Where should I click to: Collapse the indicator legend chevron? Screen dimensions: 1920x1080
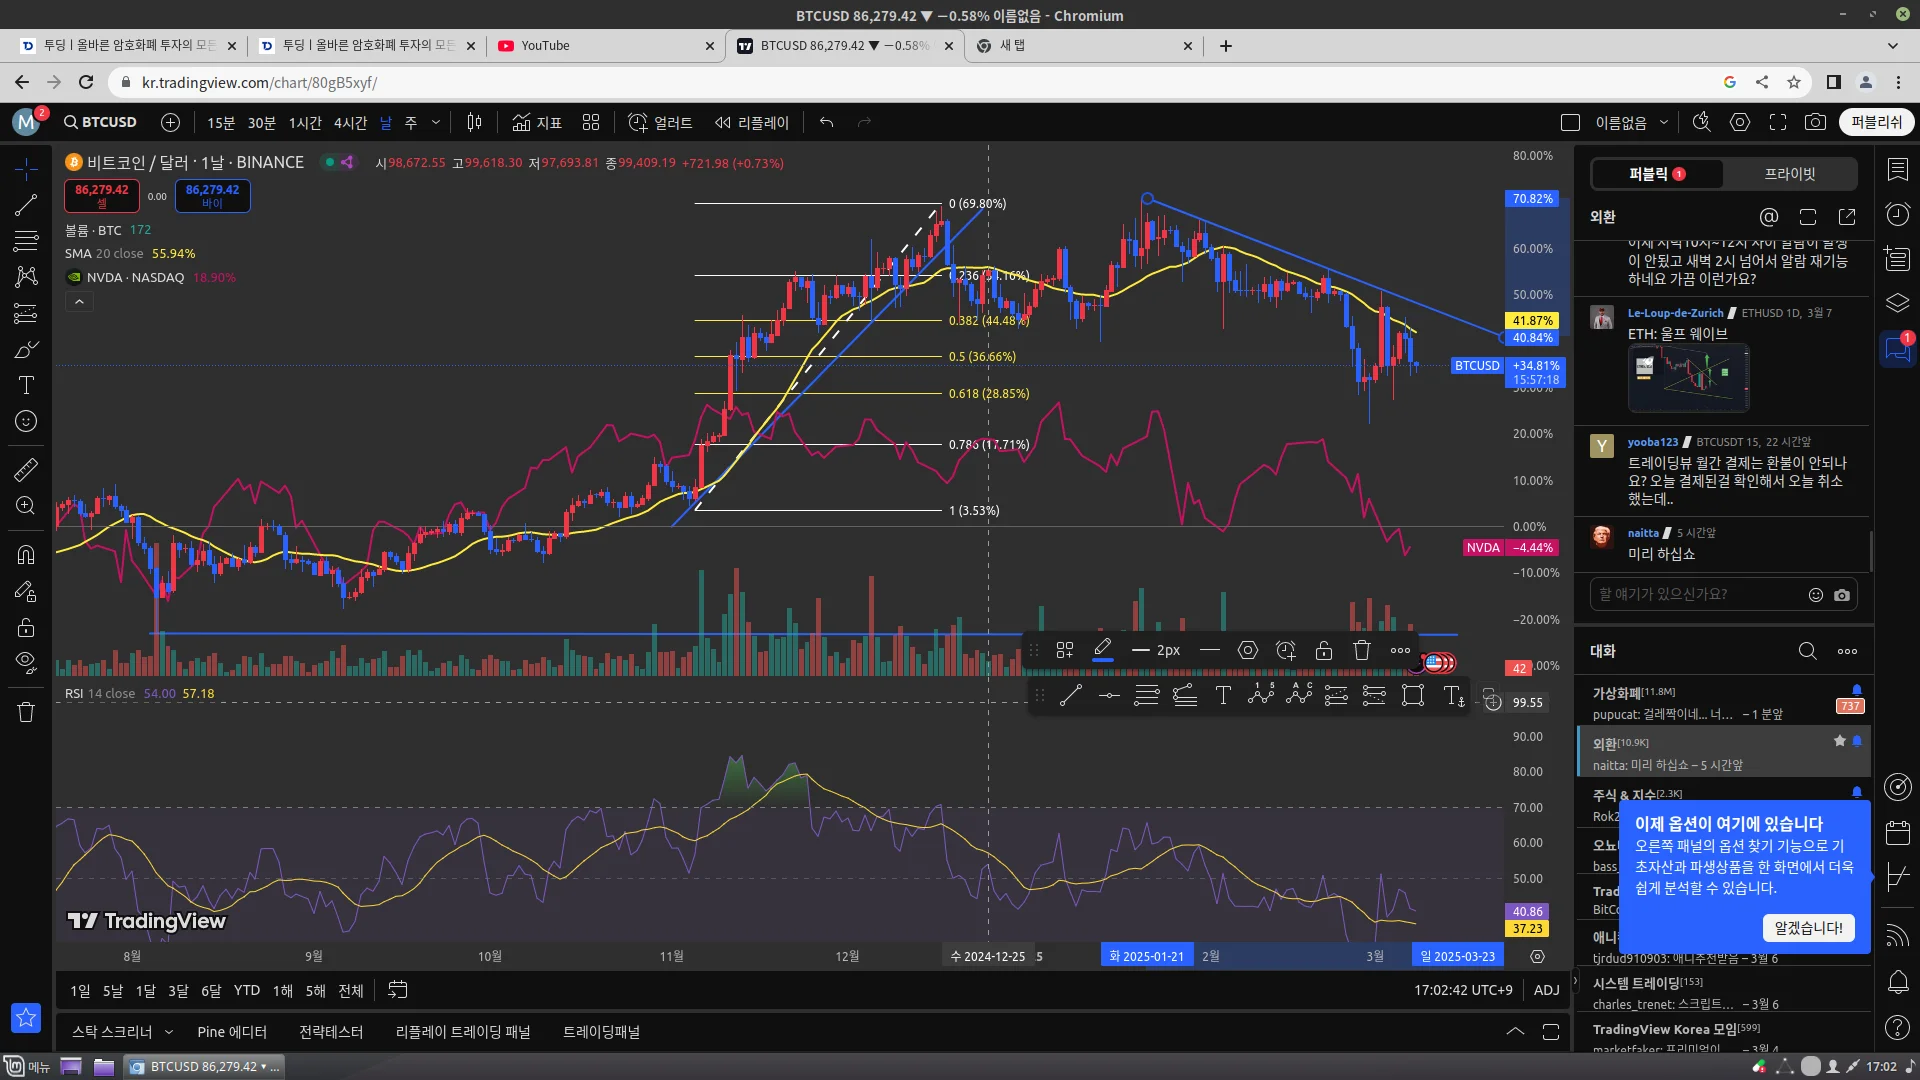[79, 301]
